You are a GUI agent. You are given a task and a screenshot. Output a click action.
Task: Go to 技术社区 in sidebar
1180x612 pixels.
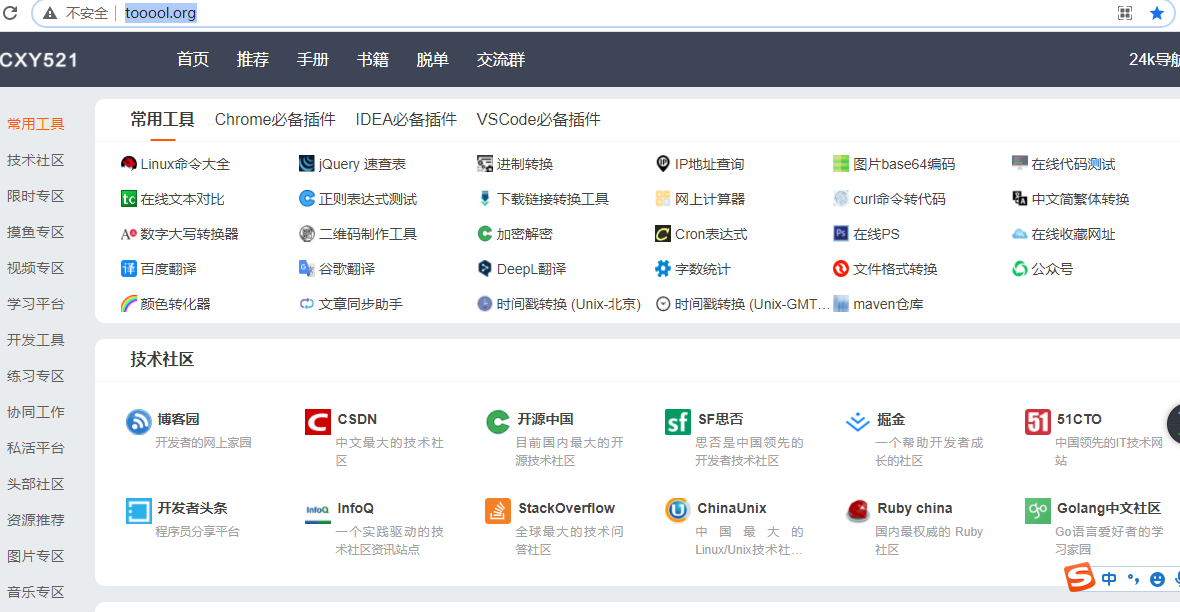tap(35, 160)
